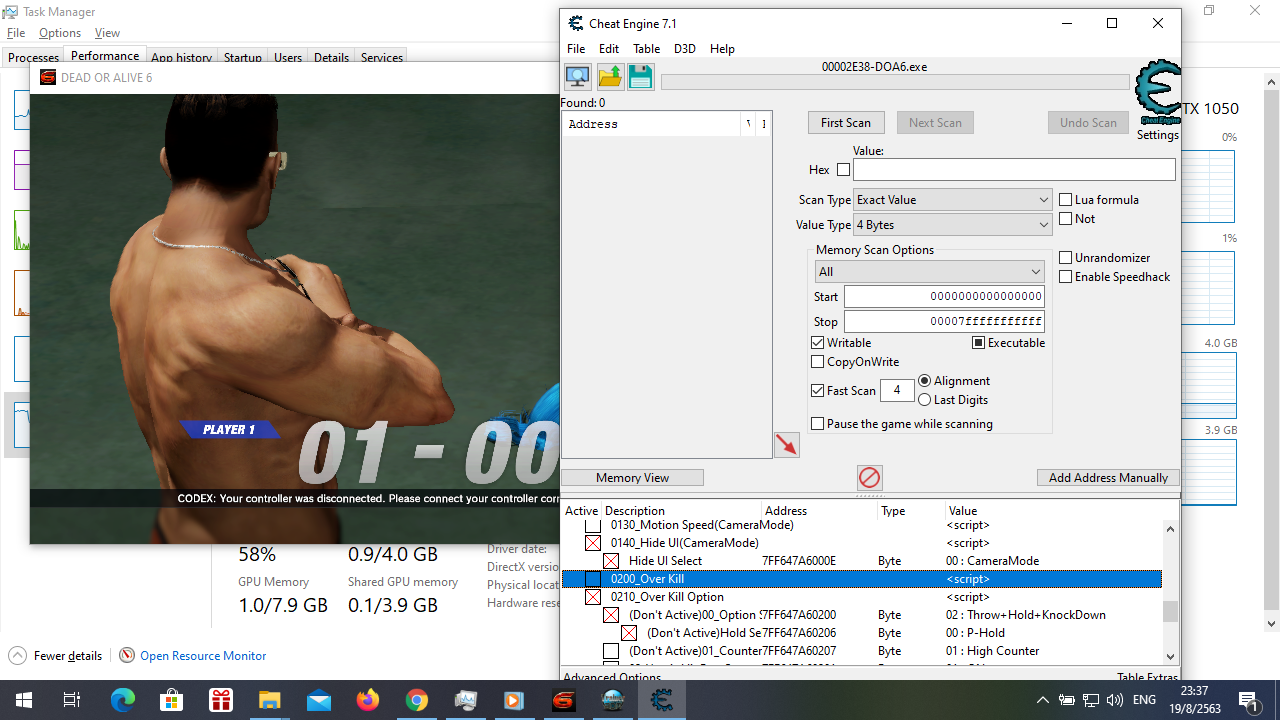The image size is (1280, 720).
Task: Activate the 0200_Over Kill script checkbox
Action: tap(593, 579)
